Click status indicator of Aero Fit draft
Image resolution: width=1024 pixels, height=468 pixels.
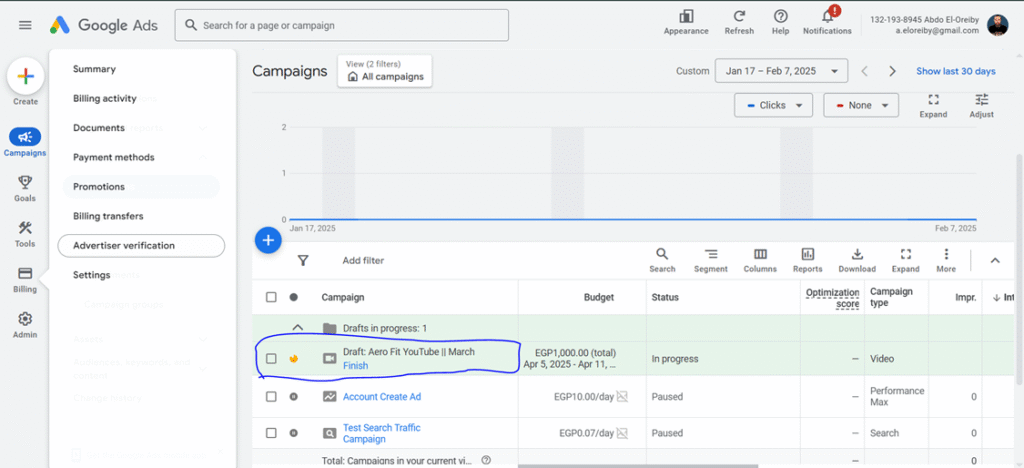click(294, 358)
